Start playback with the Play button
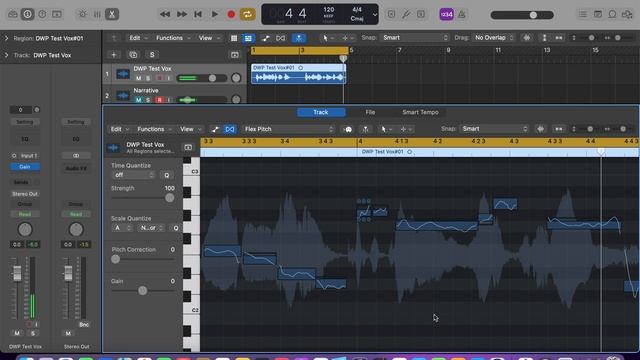 pos(214,14)
